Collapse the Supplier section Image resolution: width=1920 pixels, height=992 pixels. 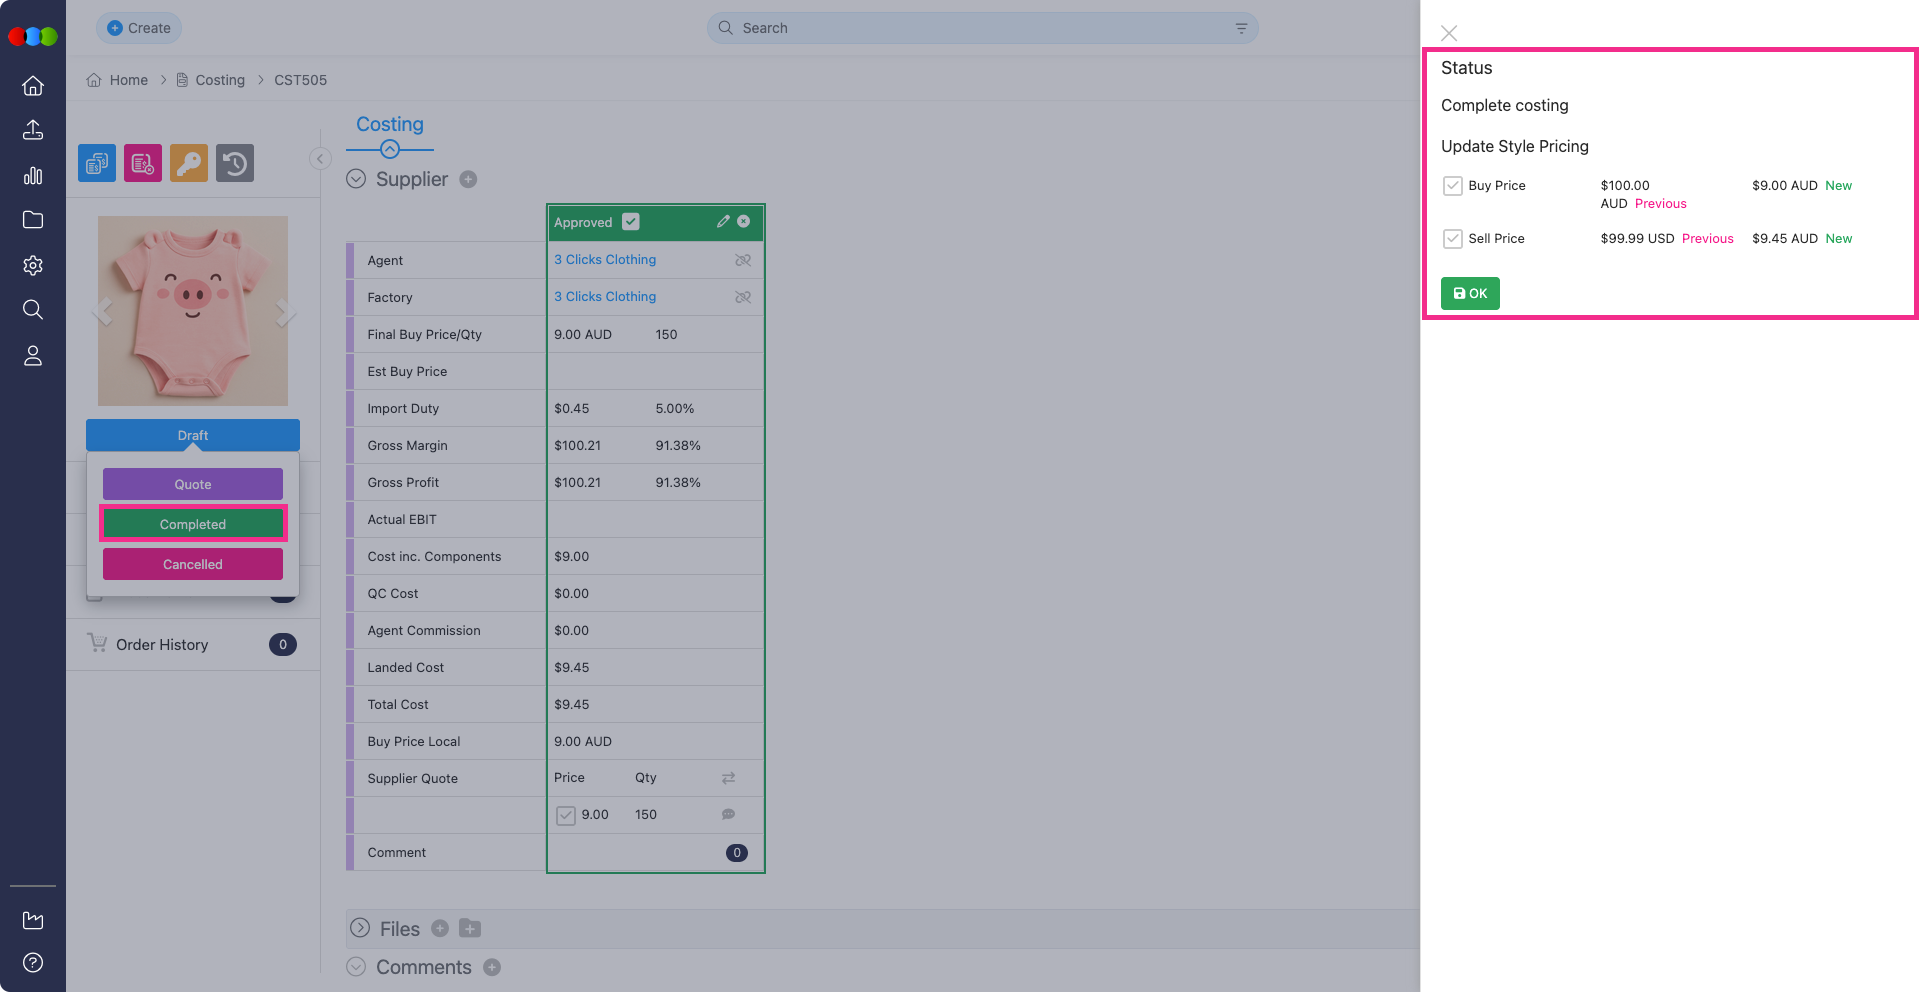[356, 180]
